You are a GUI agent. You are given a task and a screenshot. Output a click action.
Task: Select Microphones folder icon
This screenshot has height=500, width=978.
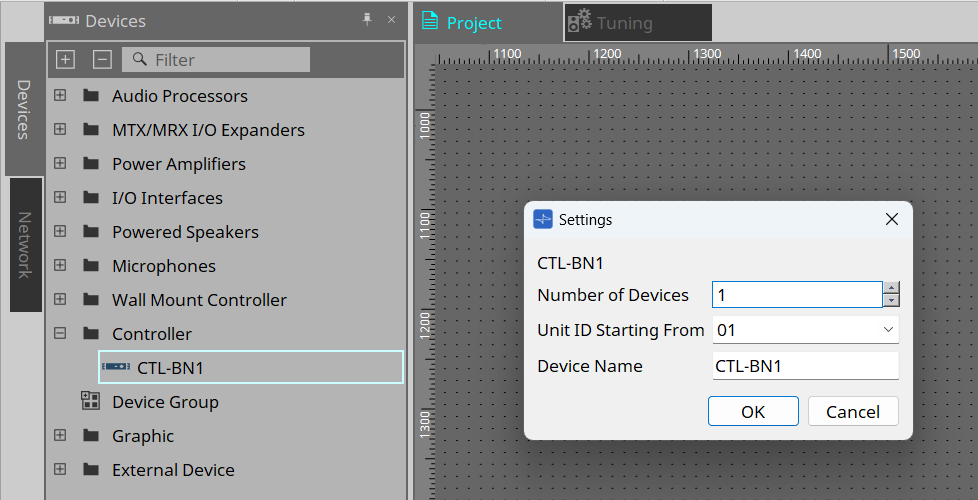point(91,265)
